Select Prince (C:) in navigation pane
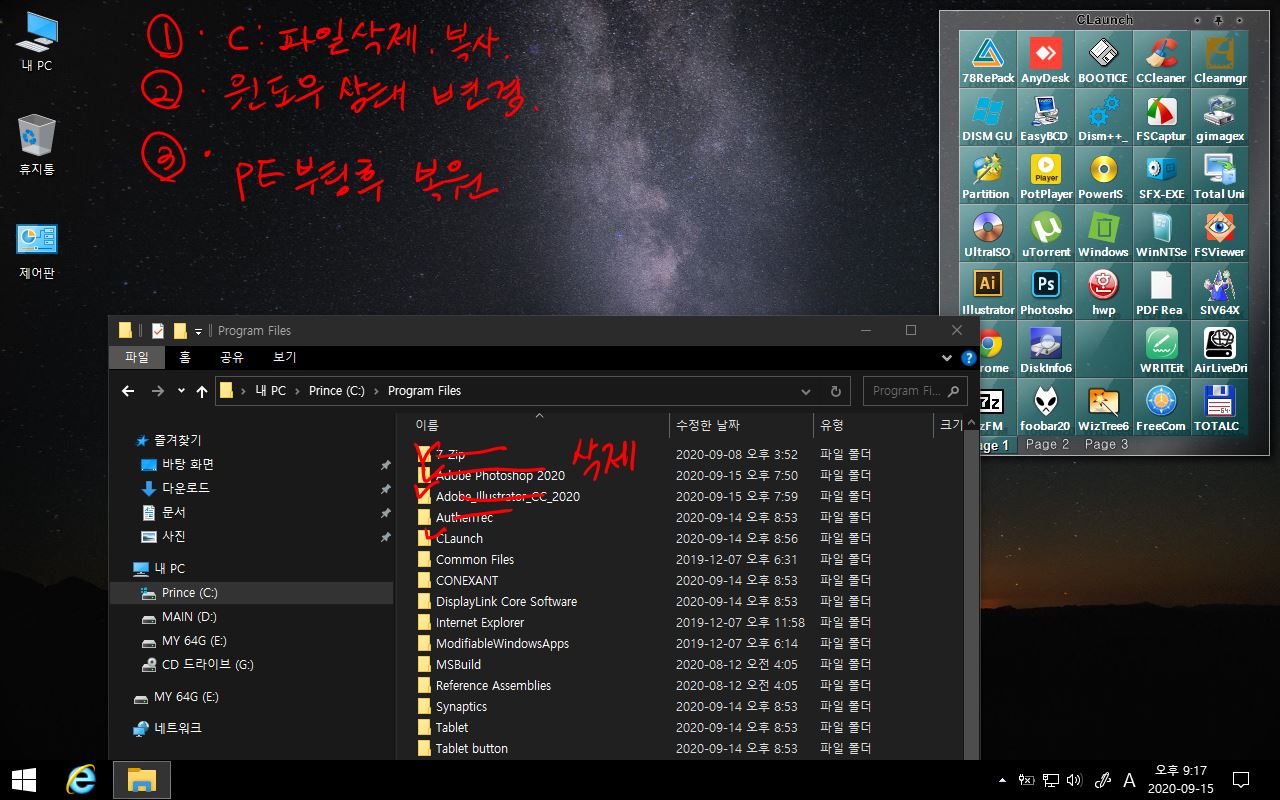 (252, 593)
